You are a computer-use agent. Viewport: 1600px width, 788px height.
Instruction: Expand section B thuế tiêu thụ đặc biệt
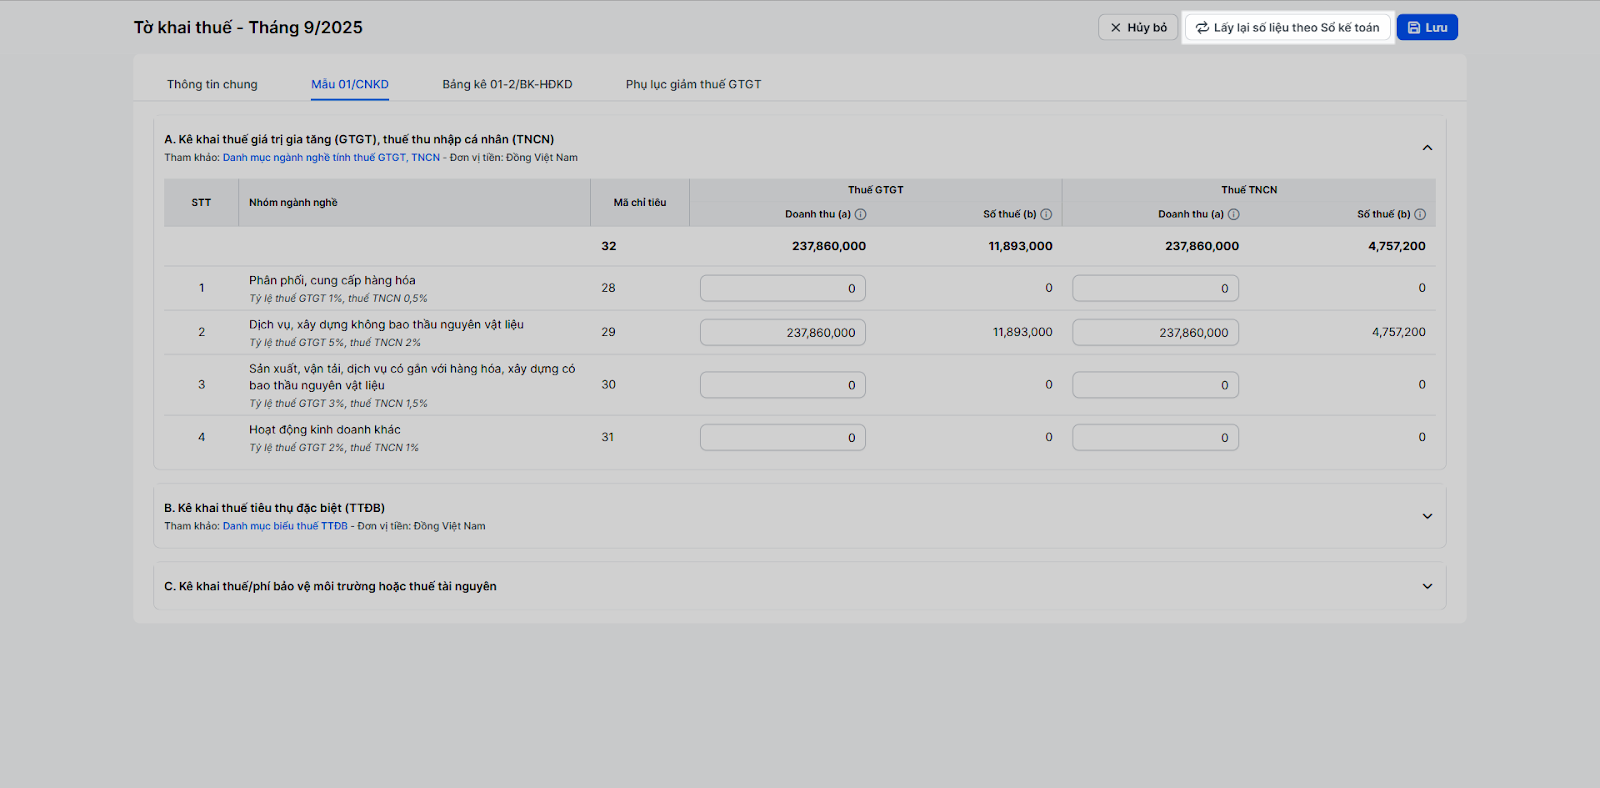pyautogui.click(x=1427, y=516)
